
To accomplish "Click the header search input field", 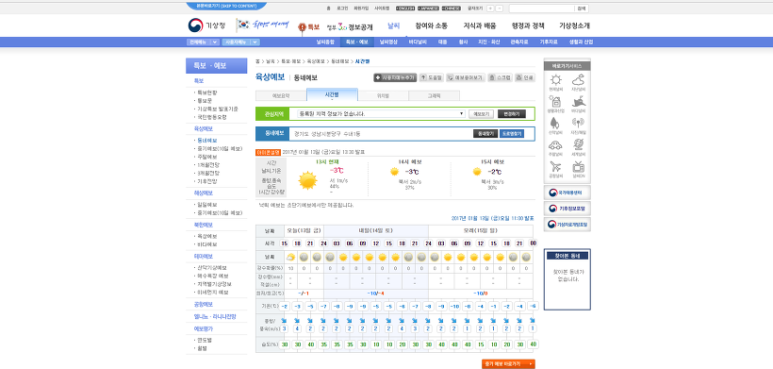I will [x=542, y=8].
